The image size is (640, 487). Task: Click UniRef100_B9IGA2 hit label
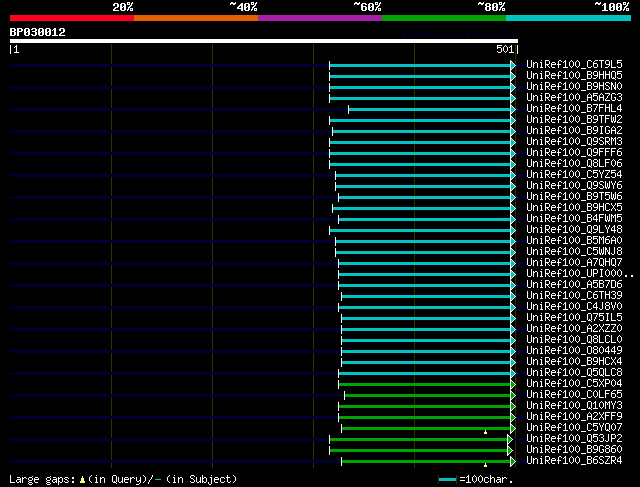574,131
